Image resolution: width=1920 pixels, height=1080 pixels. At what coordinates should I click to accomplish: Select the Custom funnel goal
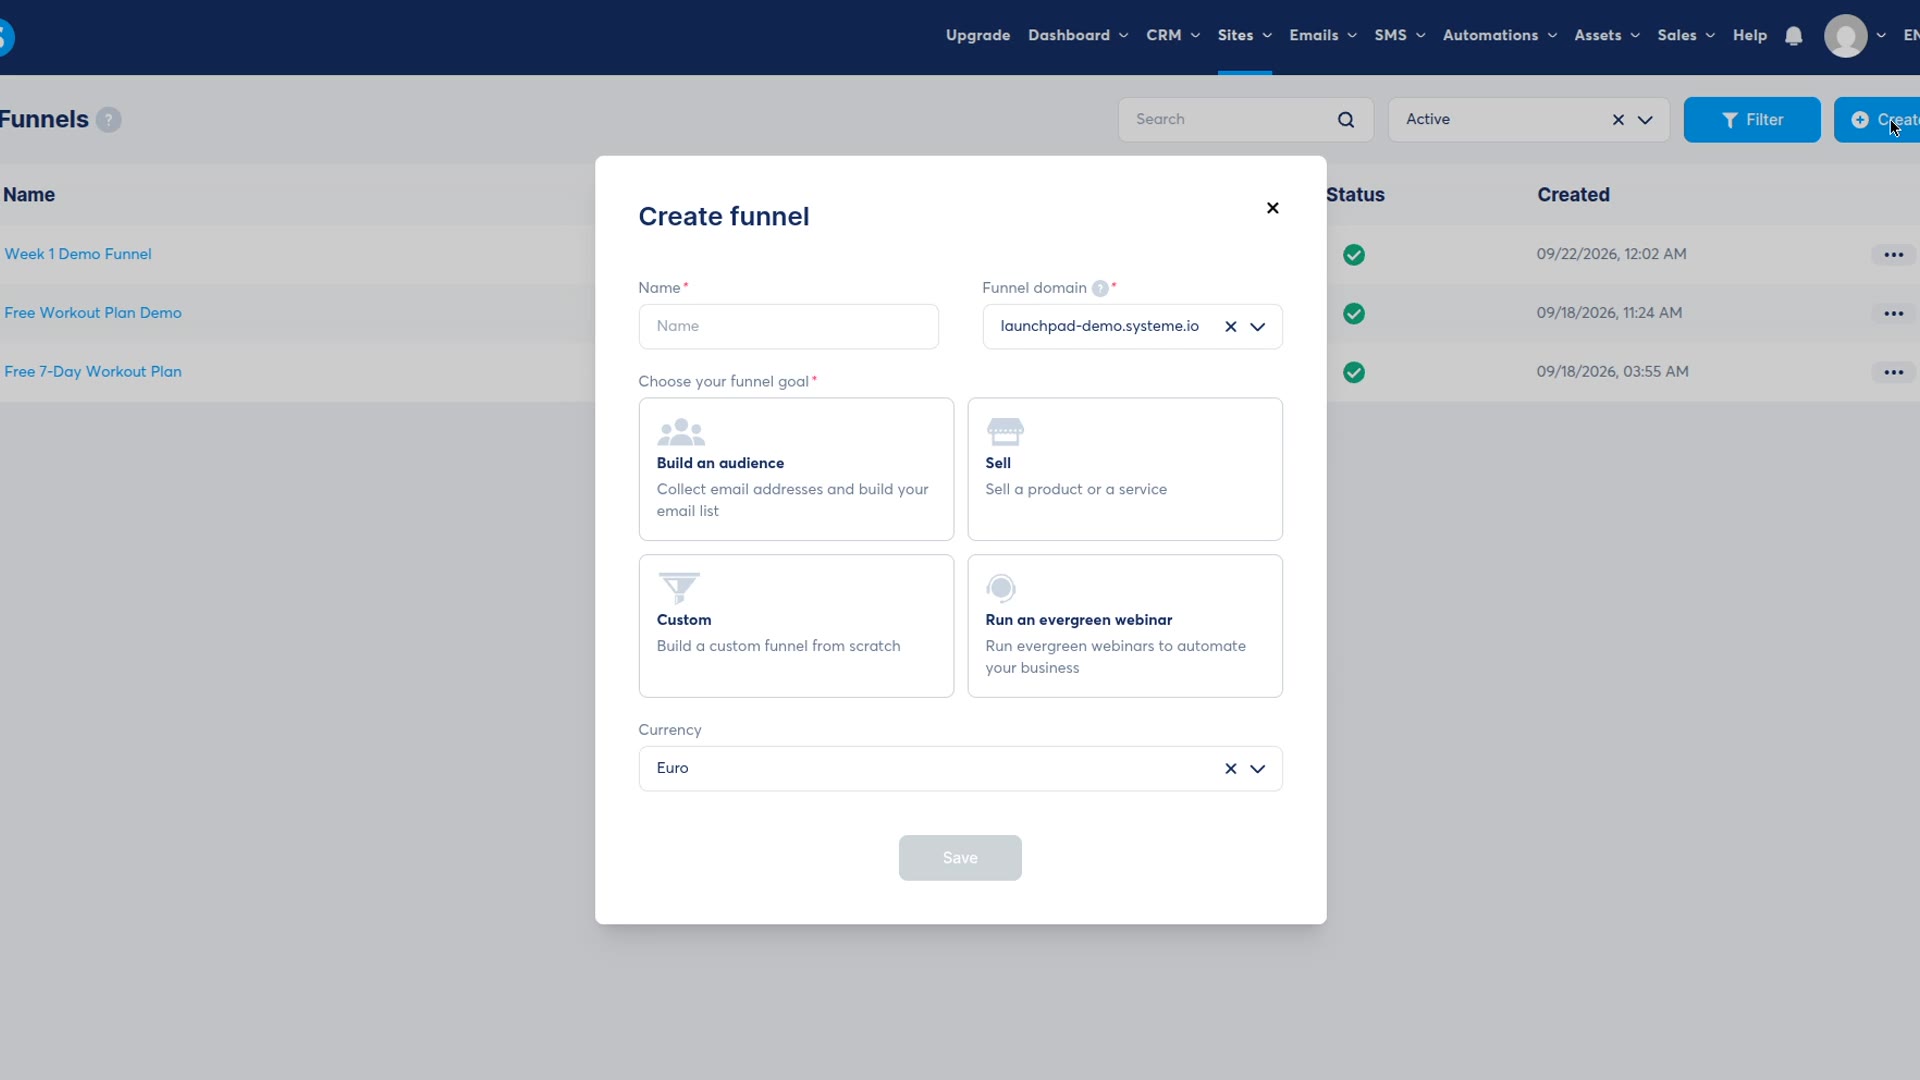coord(796,626)
